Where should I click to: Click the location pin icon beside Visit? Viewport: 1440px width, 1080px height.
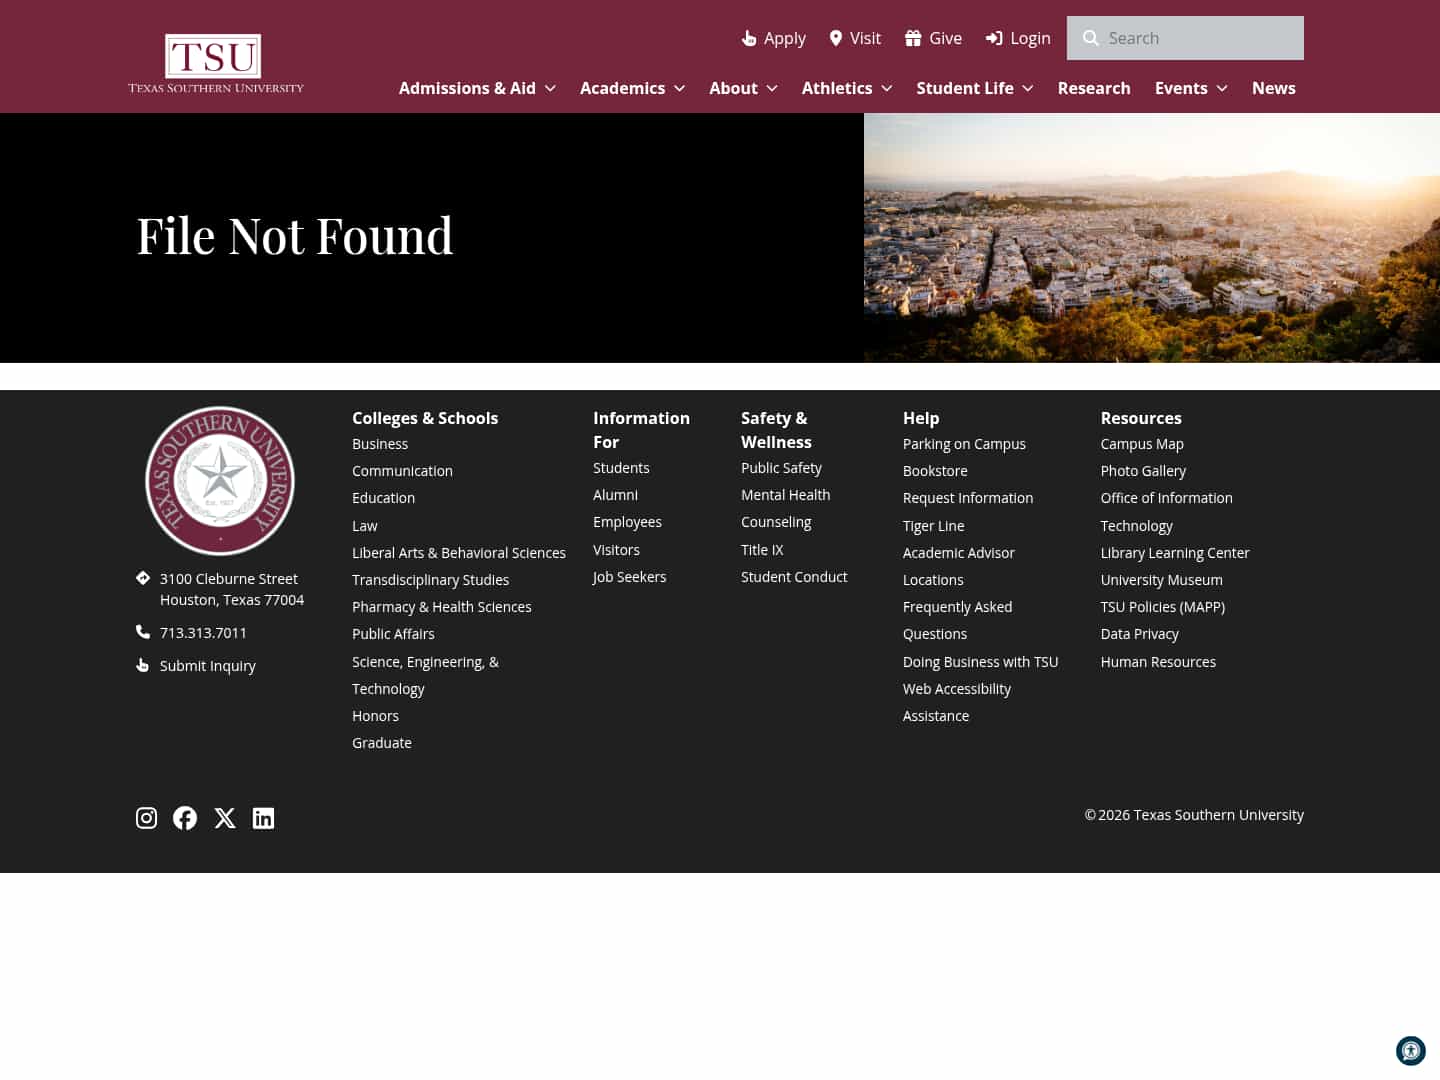pos(836,38)
